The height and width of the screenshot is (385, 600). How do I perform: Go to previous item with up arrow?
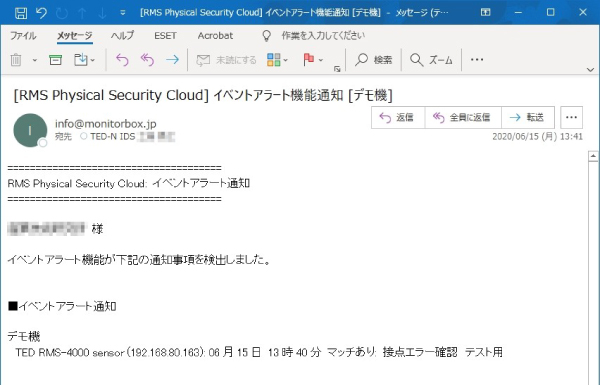tap(82, 13)
